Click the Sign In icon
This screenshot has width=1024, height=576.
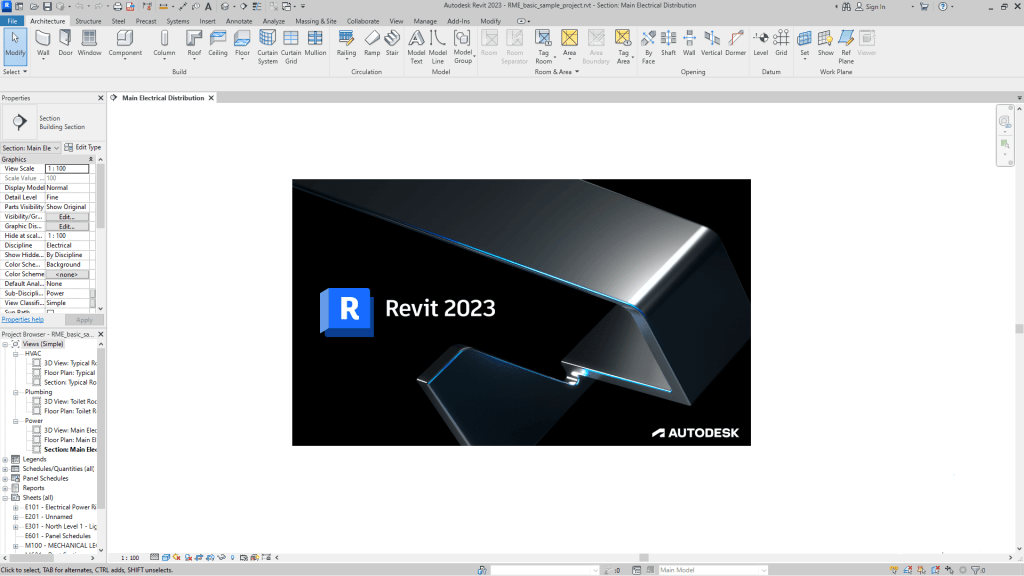point(869,5)
